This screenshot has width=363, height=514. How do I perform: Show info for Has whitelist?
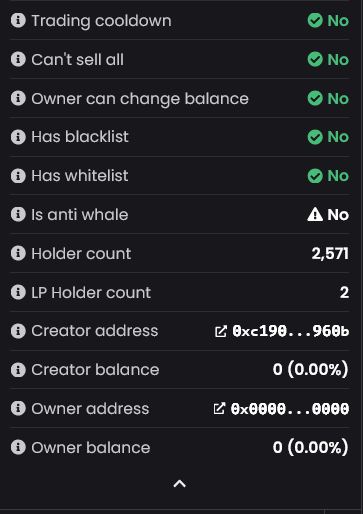[x=18, y=176]
